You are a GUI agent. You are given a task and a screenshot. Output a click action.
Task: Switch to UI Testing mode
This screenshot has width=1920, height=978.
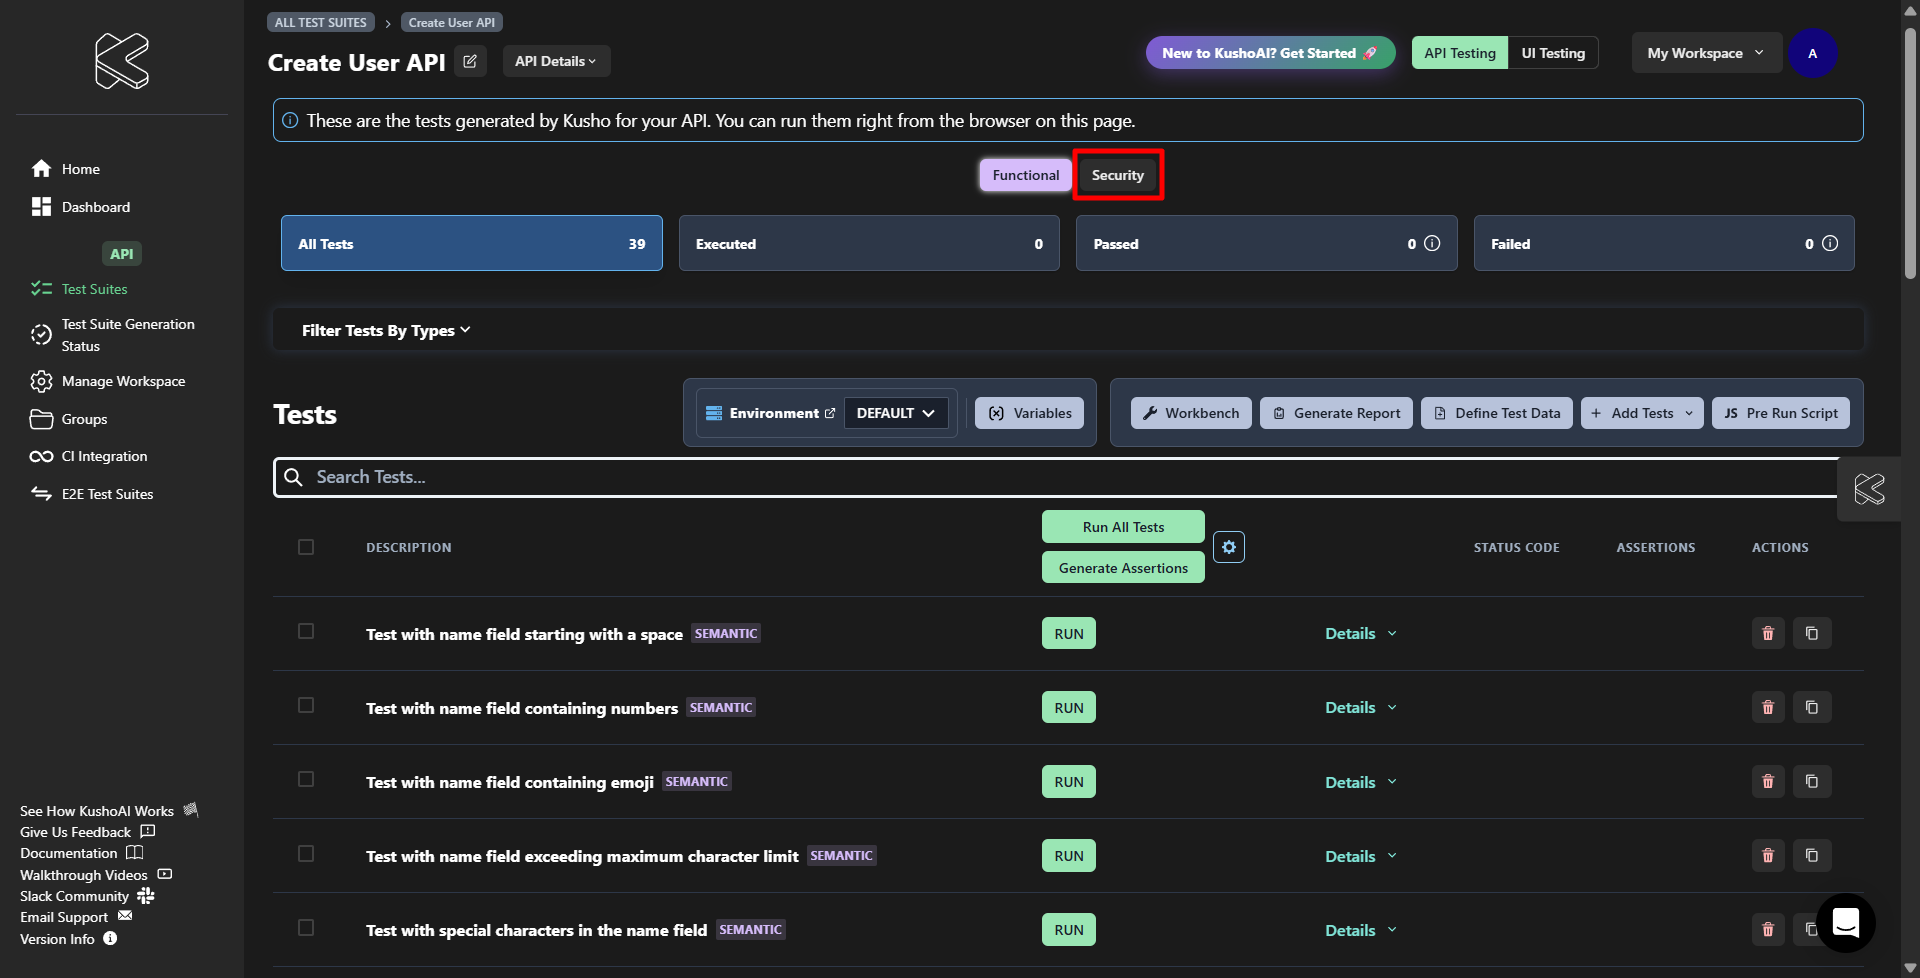[x=1552, y=53]
